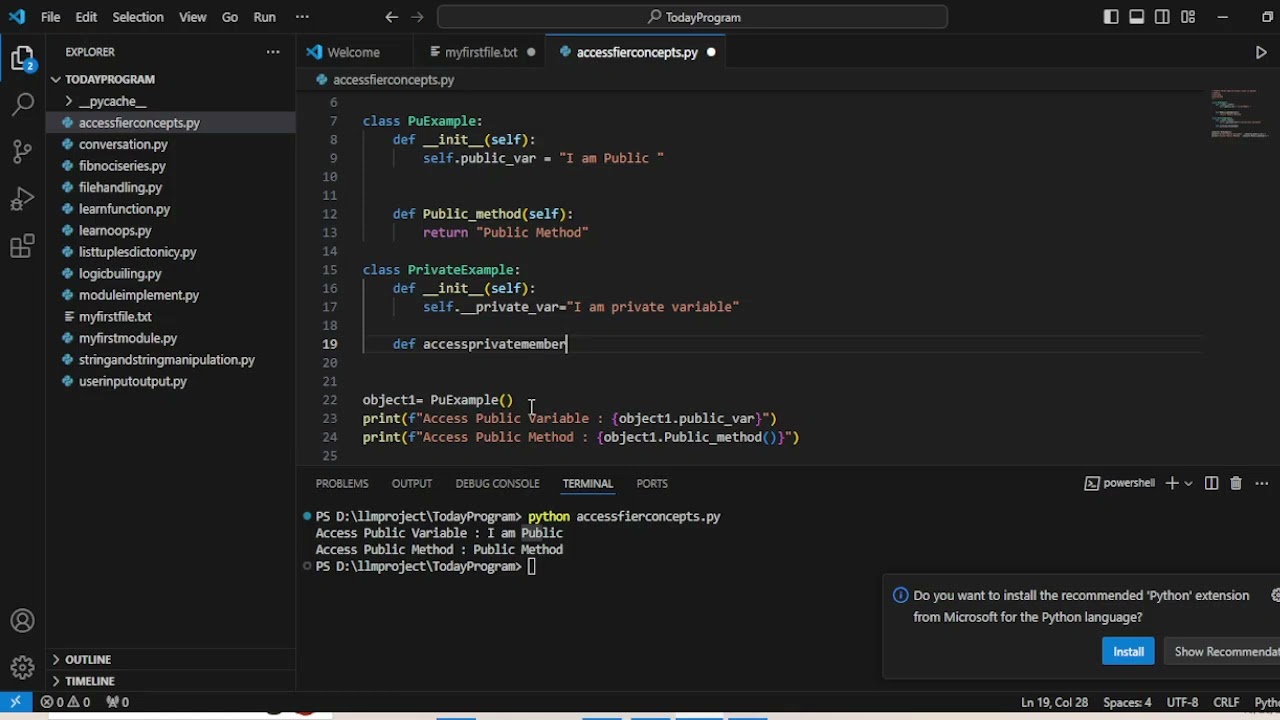The width and height of the screenshot is (1280, 720).
Task: Click Ln 19, Col 28 status item
Action: (1054, 702)
